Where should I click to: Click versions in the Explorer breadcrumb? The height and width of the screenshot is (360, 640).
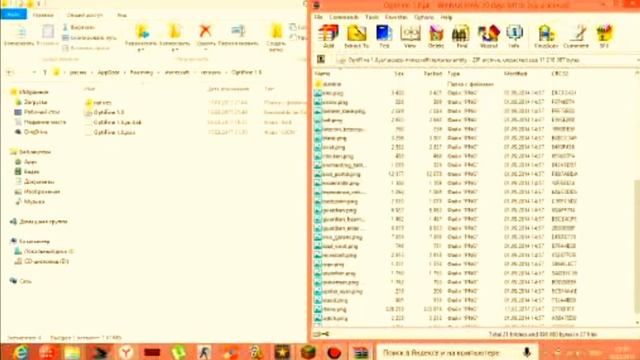coord(211,72)
